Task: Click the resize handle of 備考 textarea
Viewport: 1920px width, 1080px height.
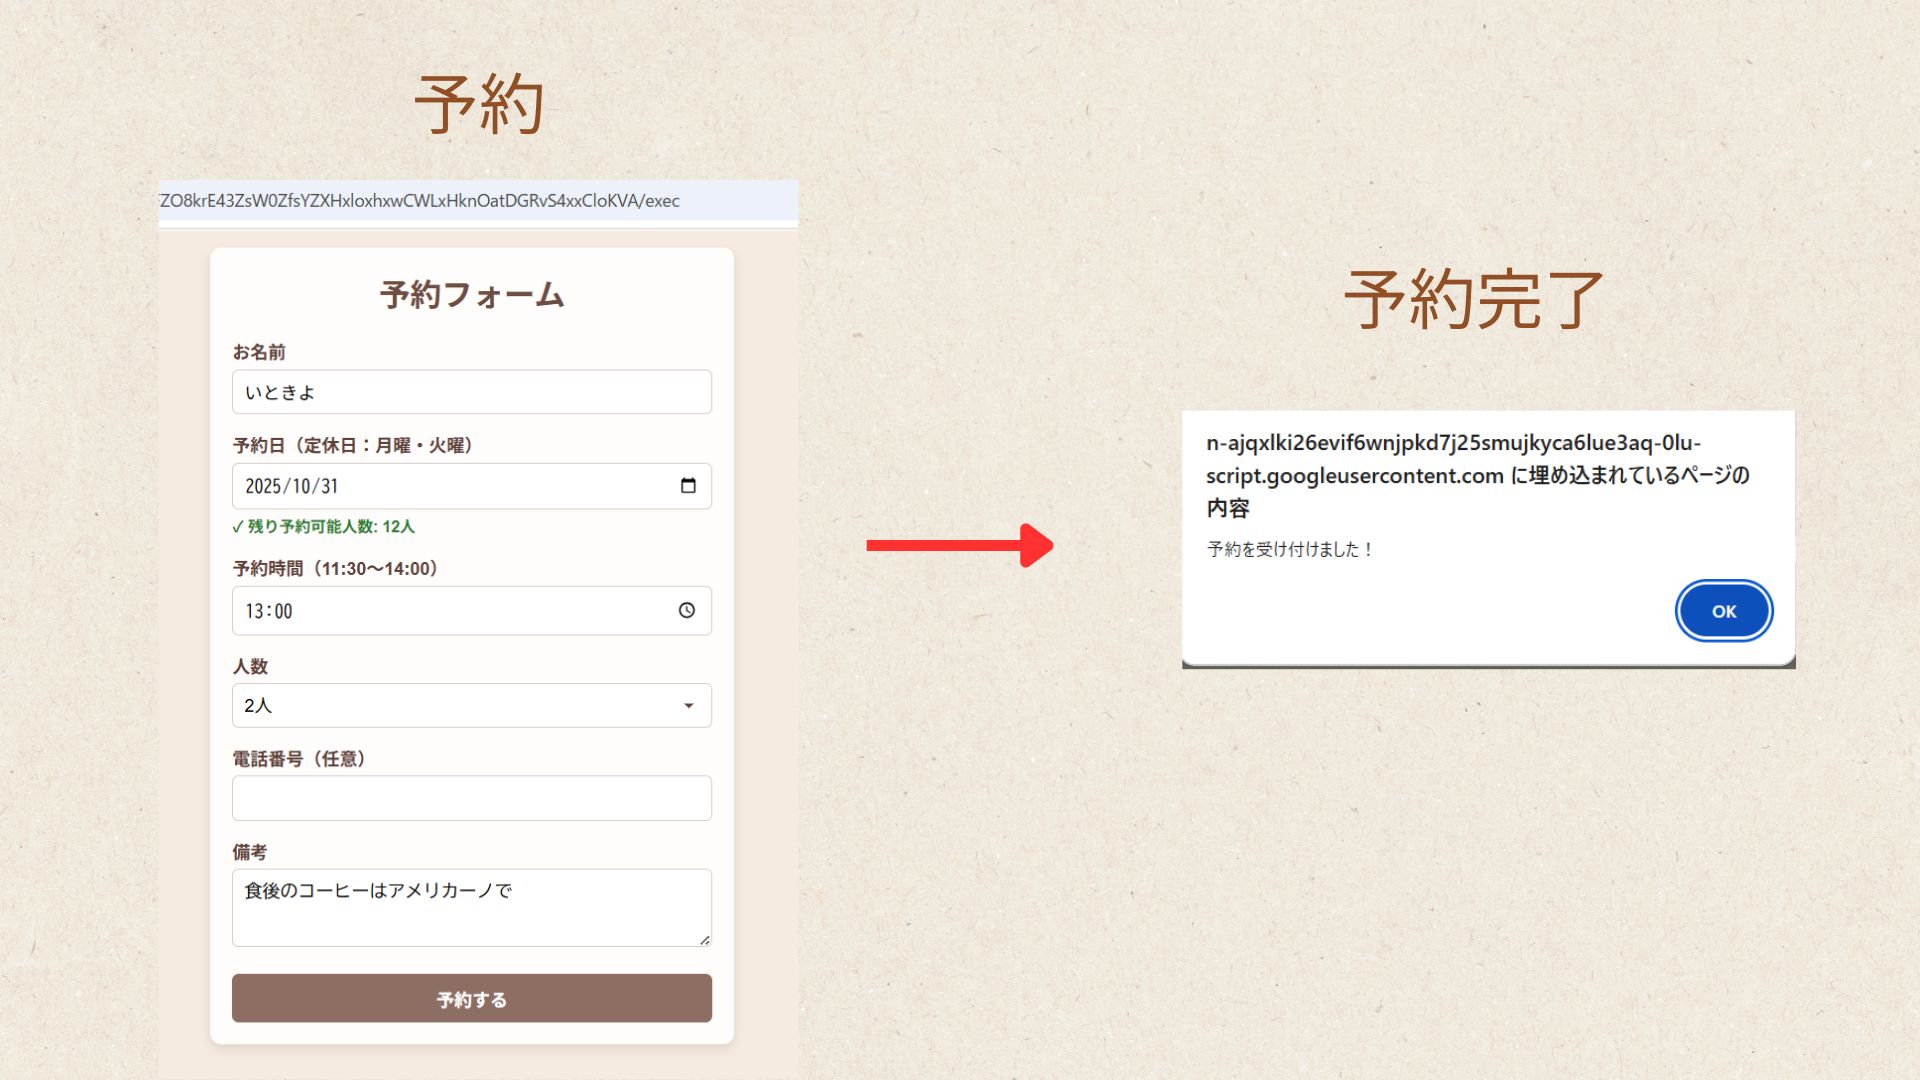Action: tap(705, 940)
